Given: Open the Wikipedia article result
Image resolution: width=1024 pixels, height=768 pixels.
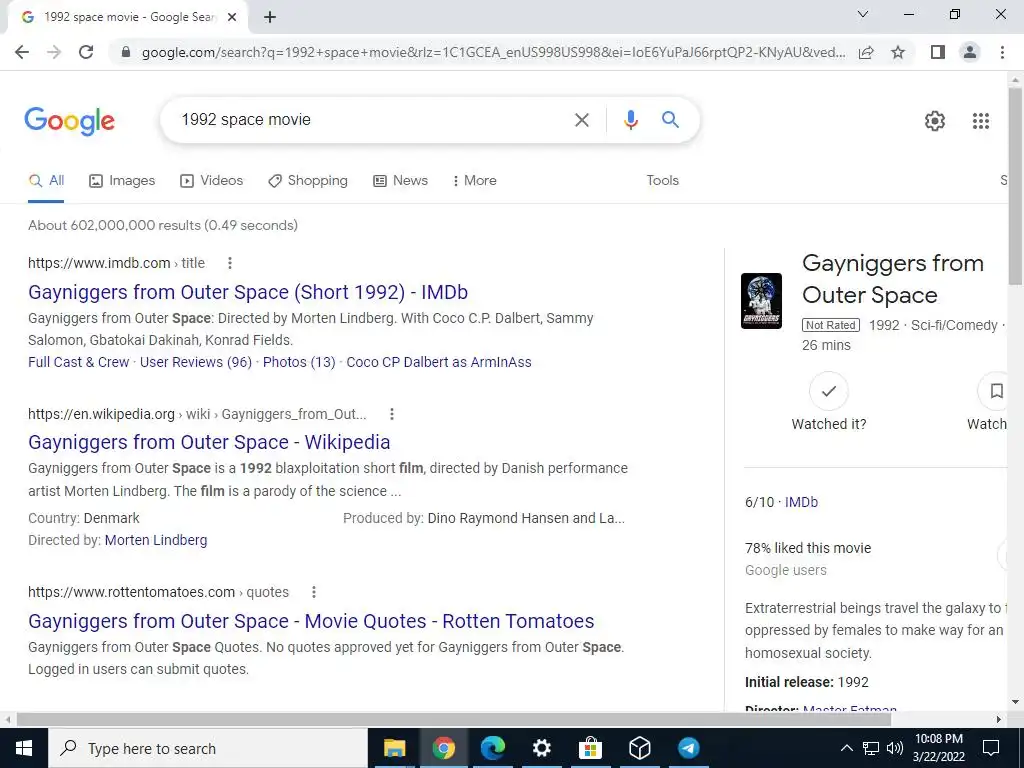Looking at the screenshot, I should click(x=209, y=442).
